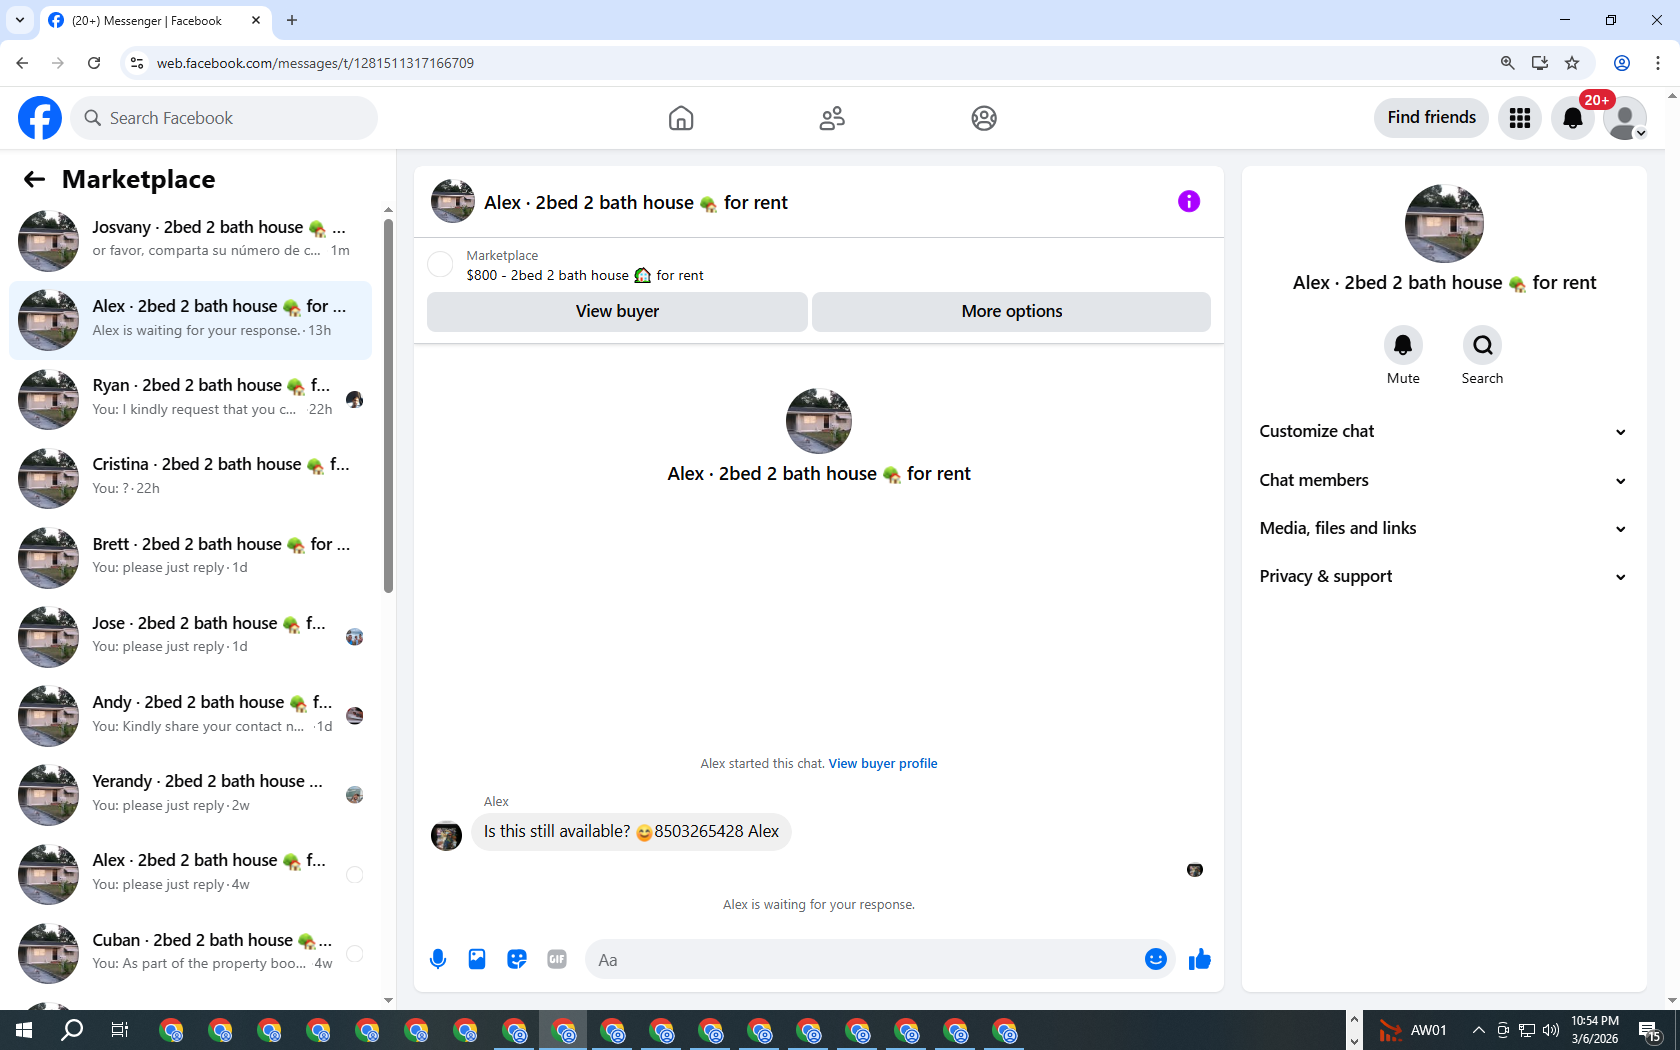1680x1050 pixels.
Task: Open the browser zoom magnifier icon
Action: pos(1508,63)
